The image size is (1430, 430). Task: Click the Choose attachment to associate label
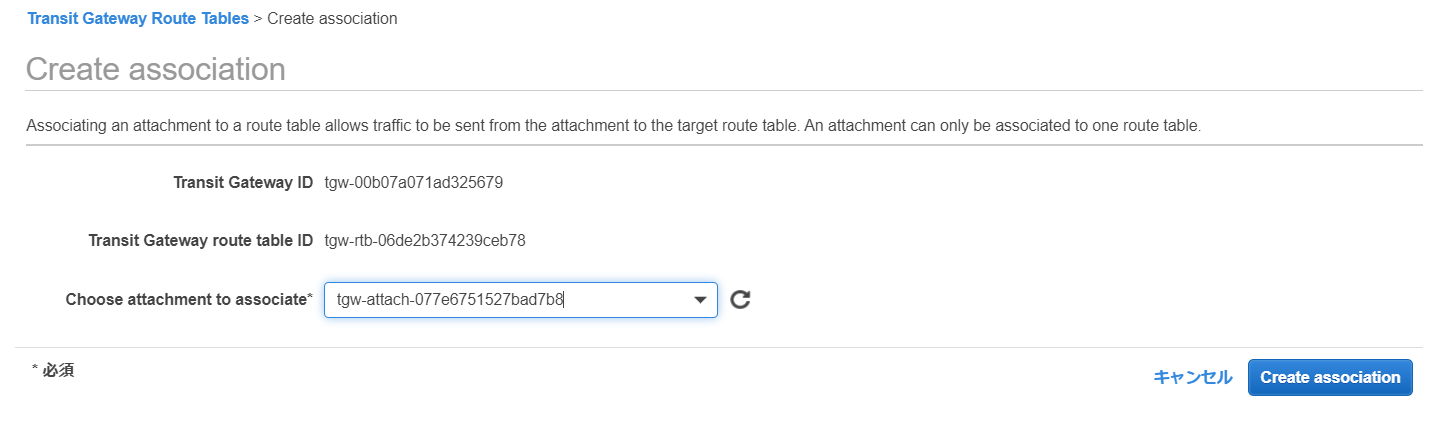click(186, 299)
